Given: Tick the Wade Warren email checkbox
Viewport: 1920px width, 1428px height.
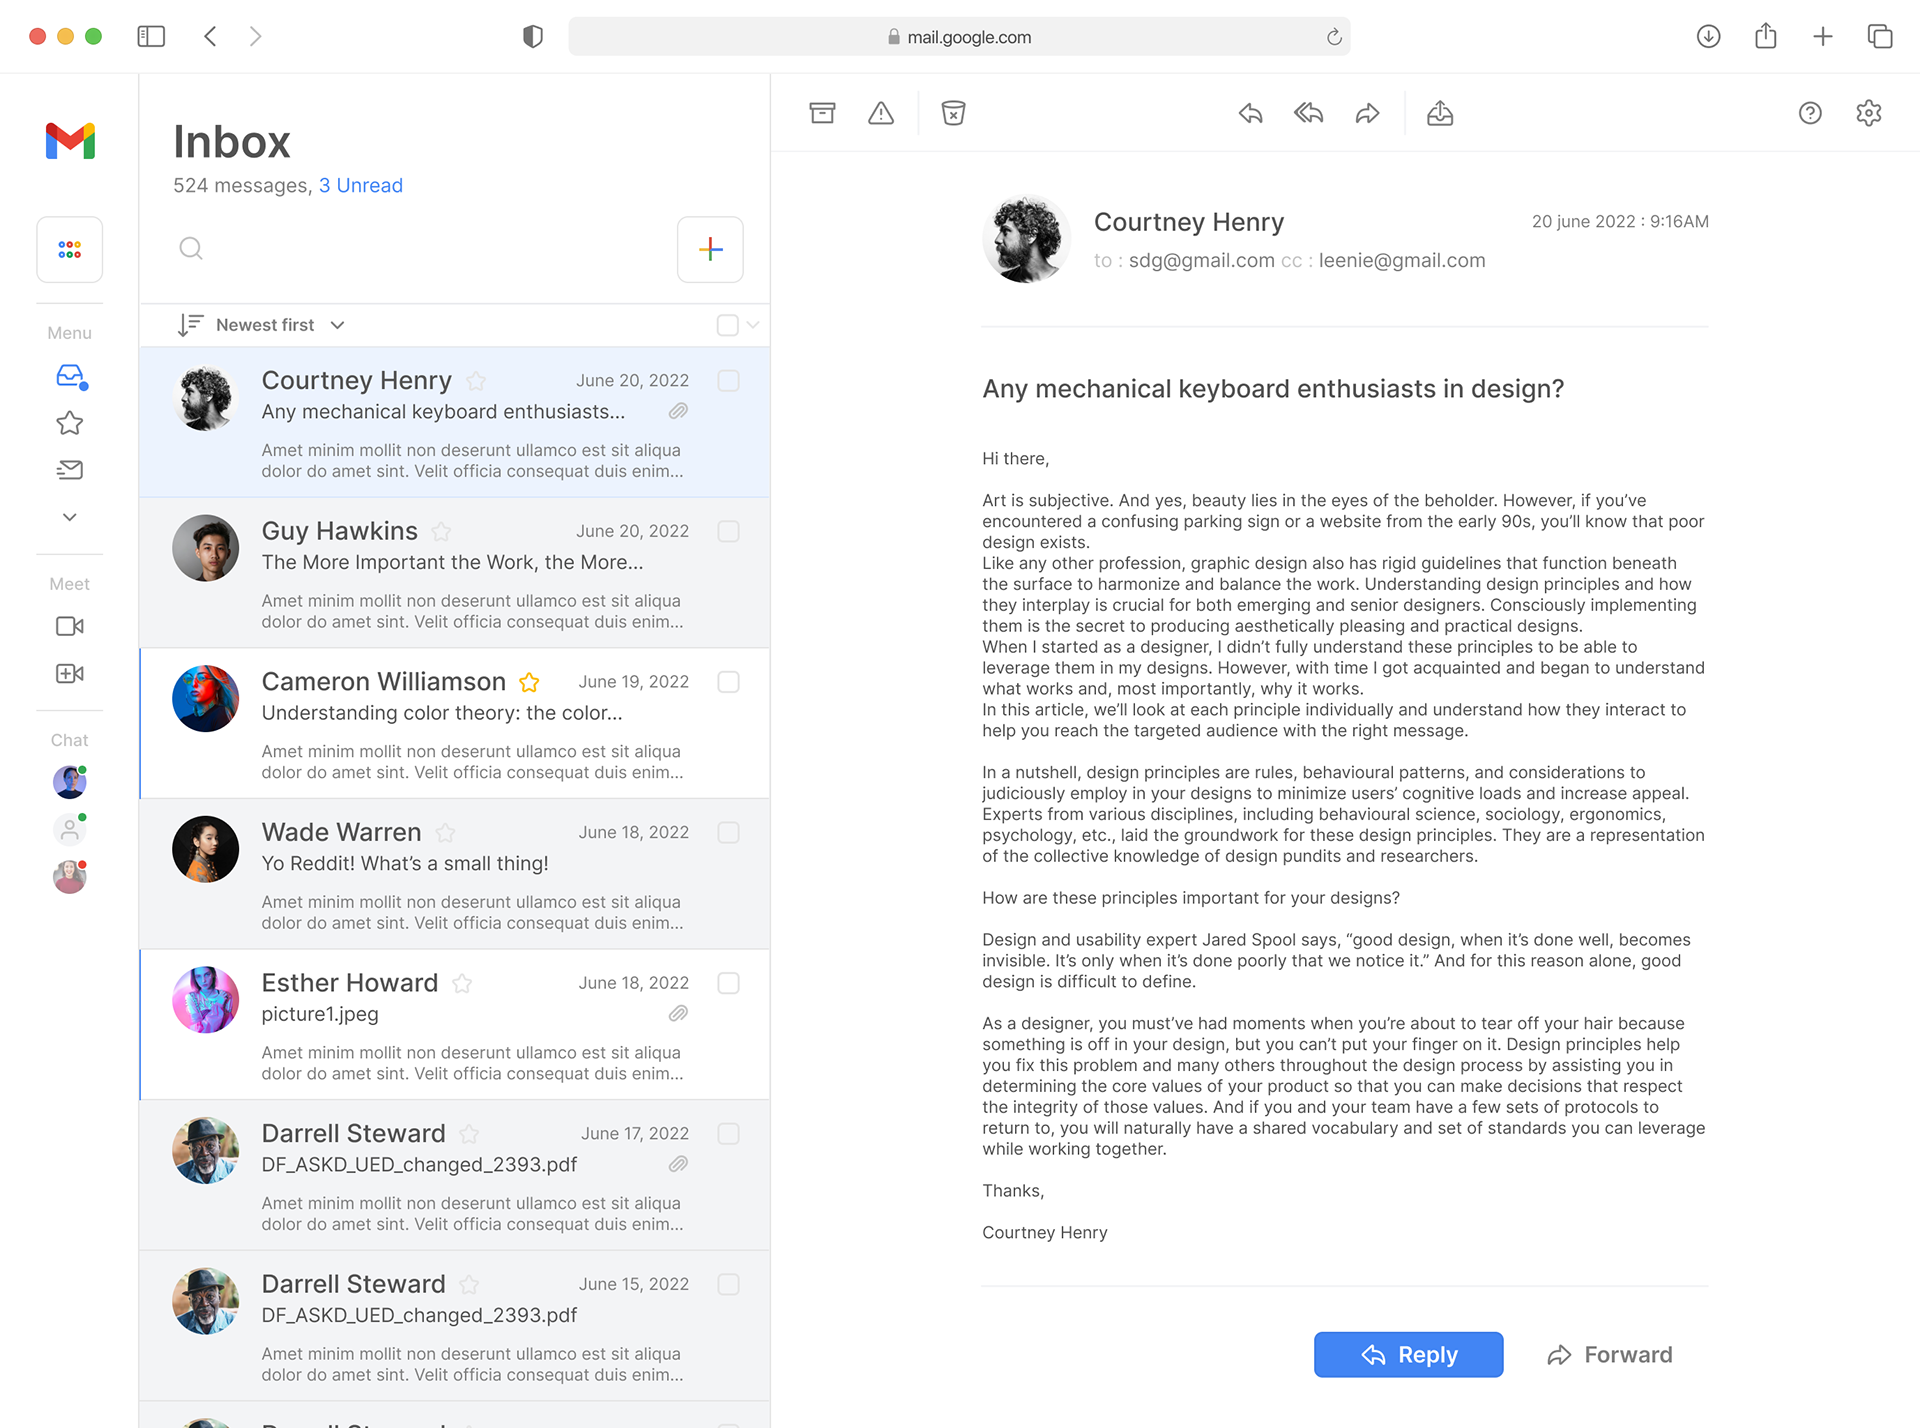Looking at the screenshot, I should click(728, 833).
